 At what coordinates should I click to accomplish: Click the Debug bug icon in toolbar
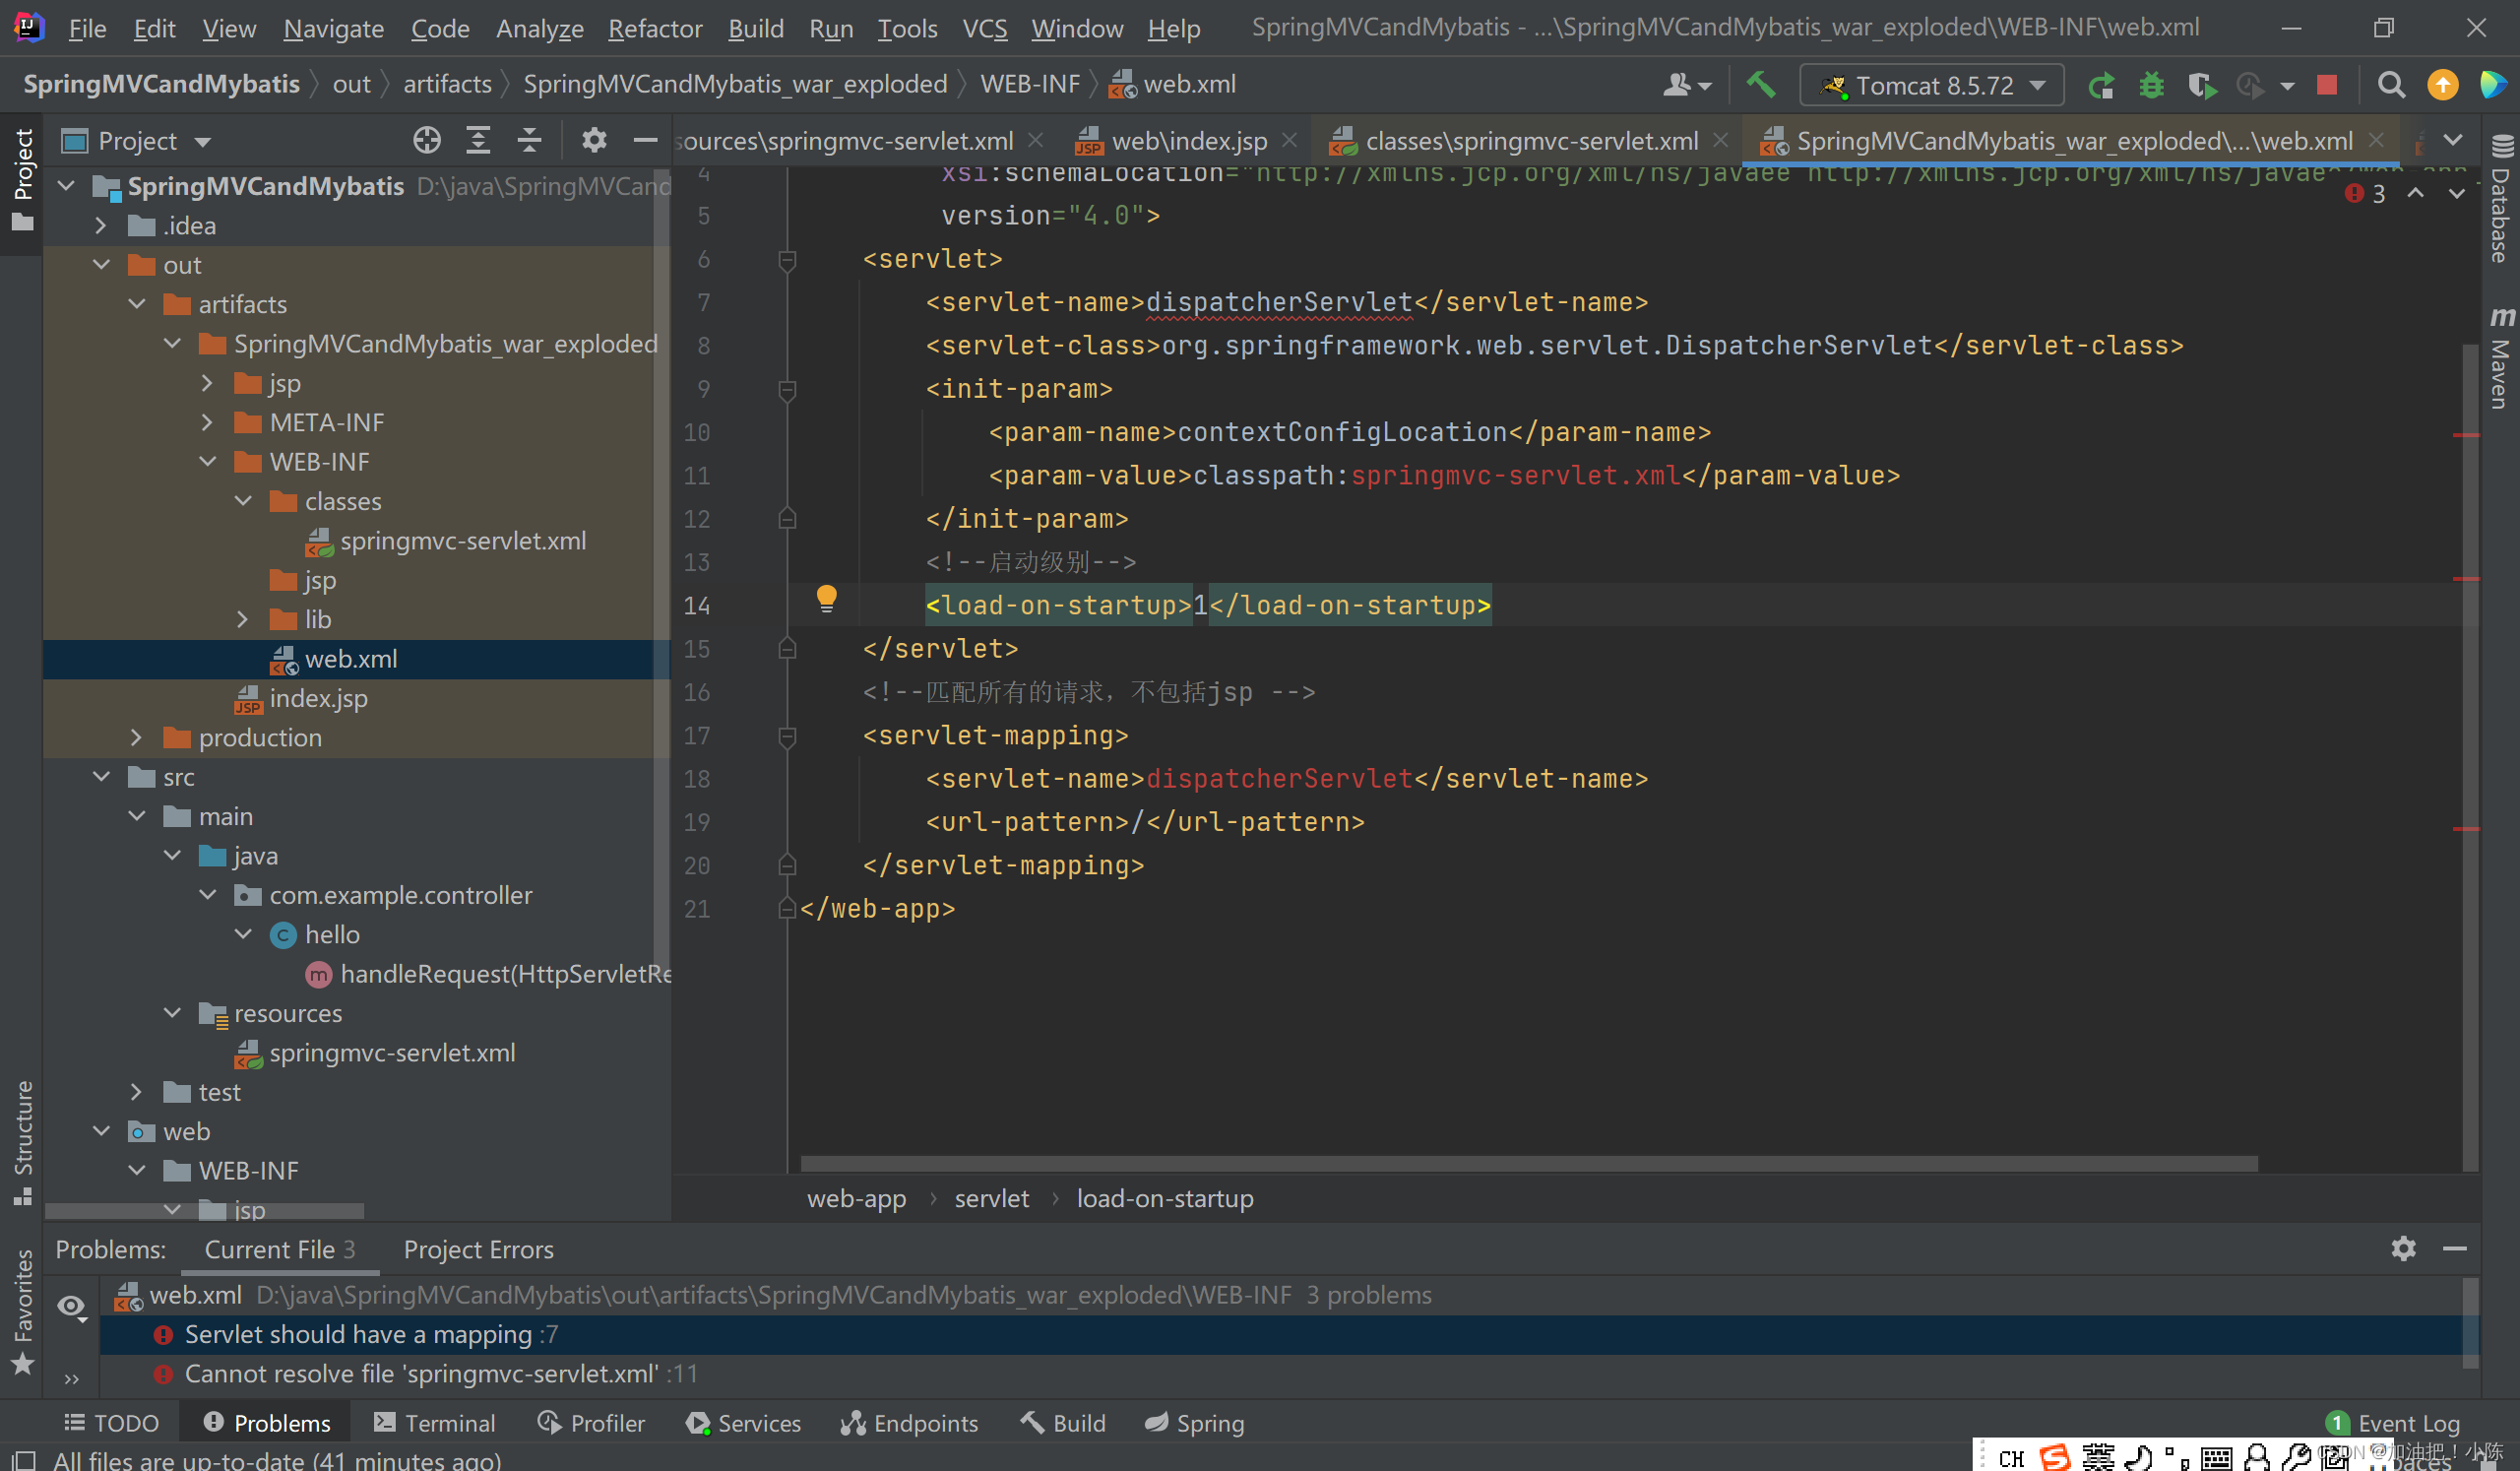pos(2151,85)
